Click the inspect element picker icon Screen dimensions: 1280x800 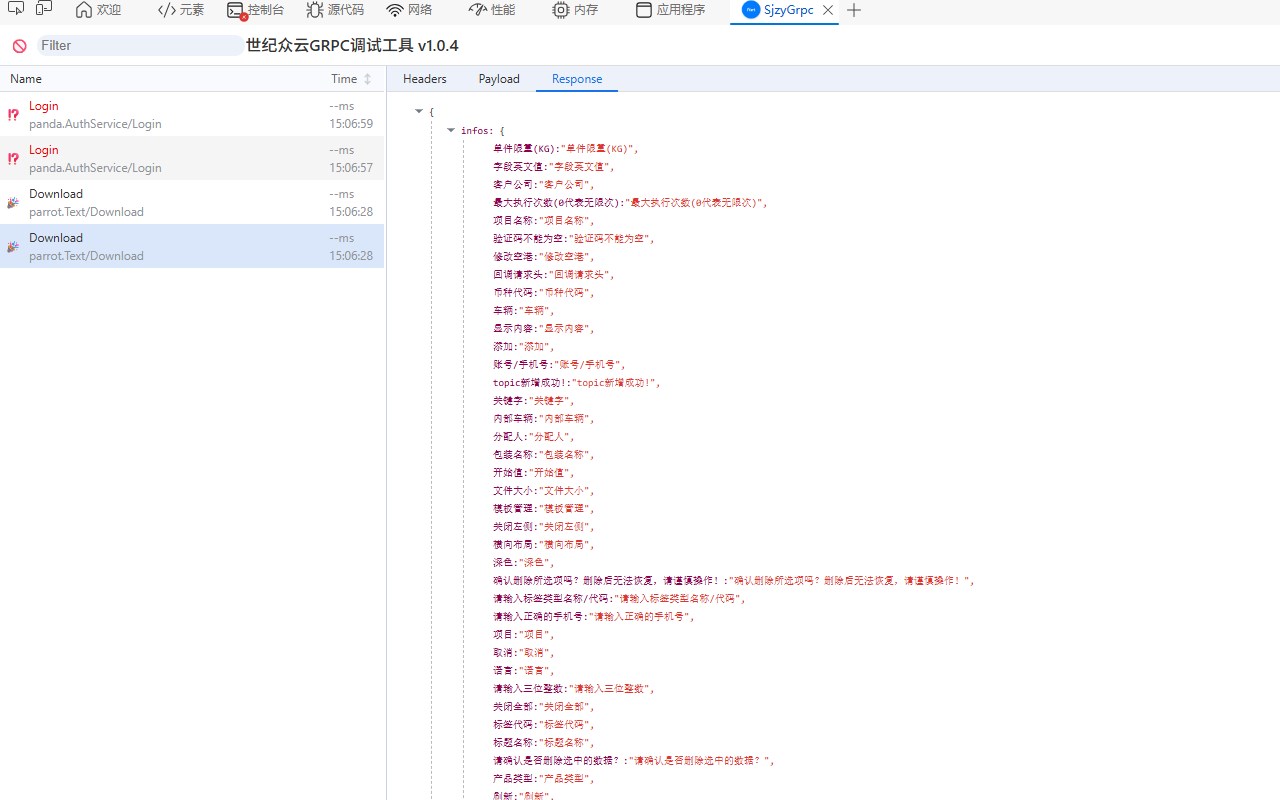click(15, 9)
